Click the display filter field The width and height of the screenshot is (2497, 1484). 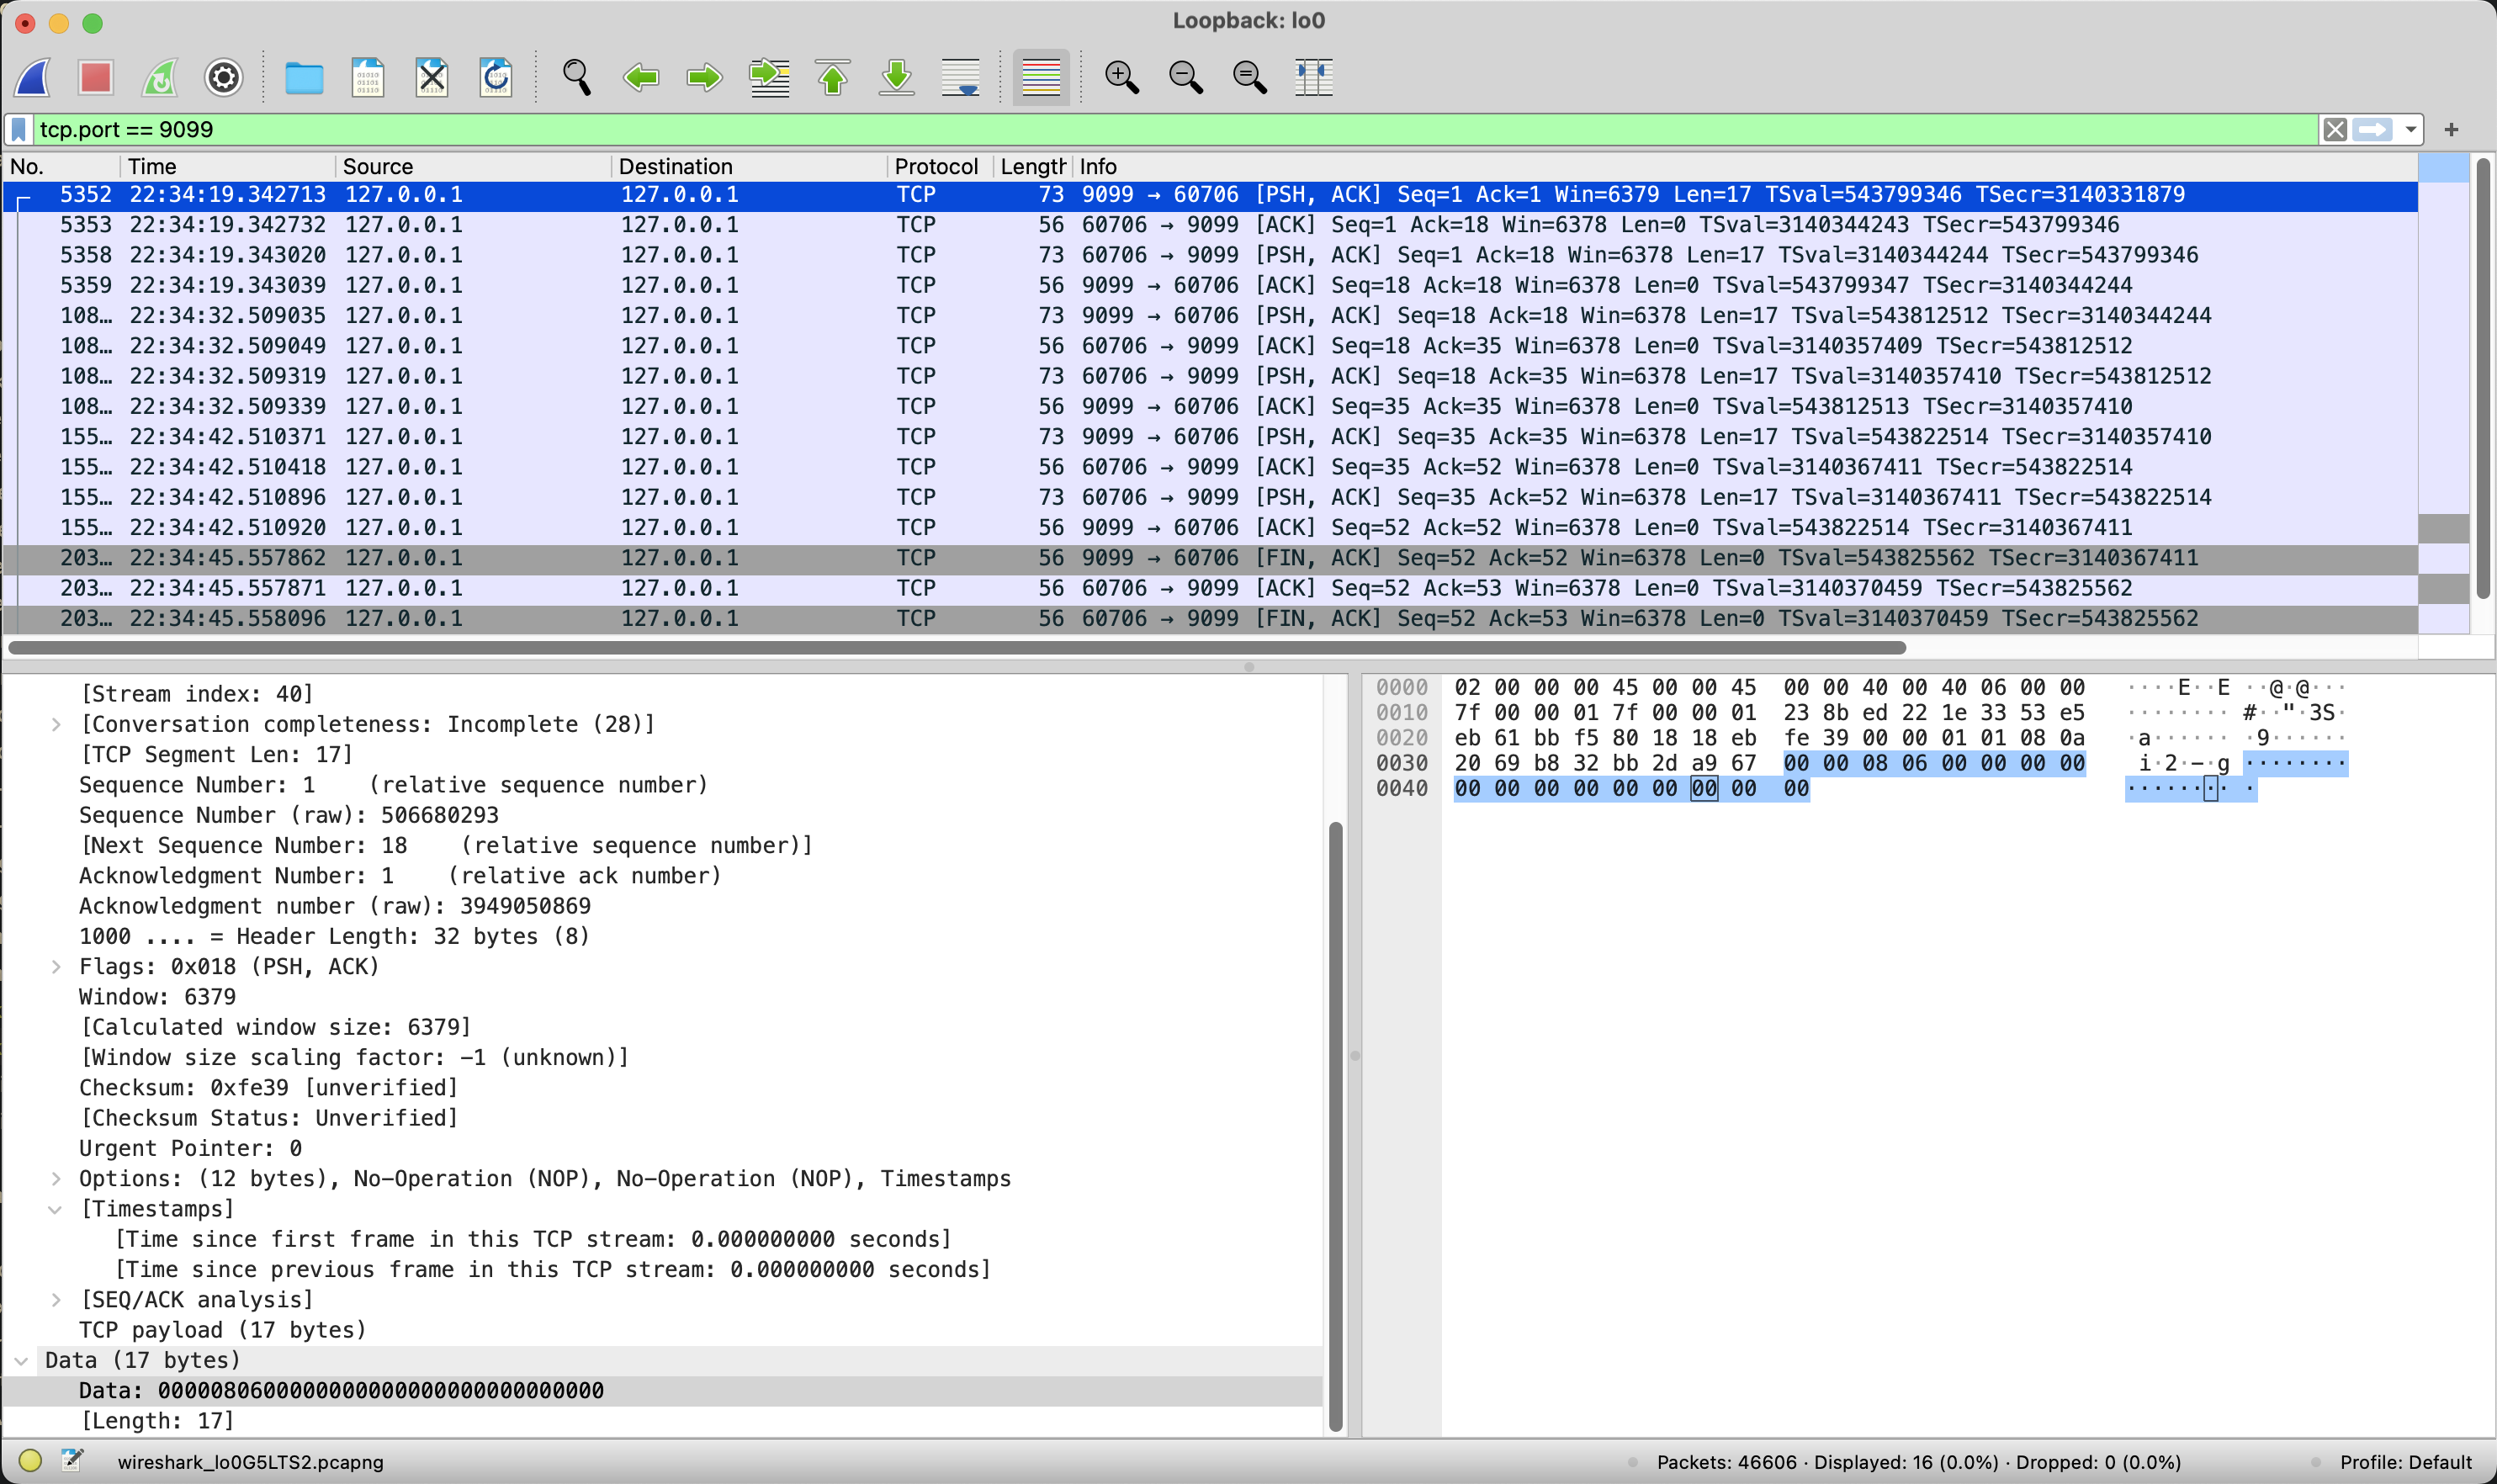1175,129
